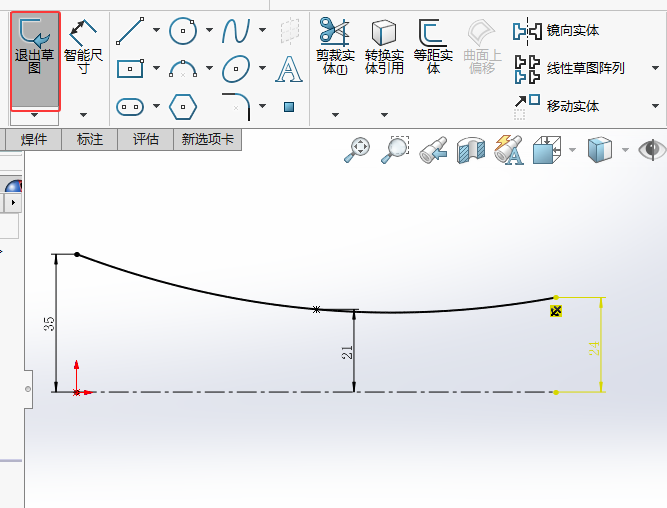Click Move Entities (移动实体) button
This screenshot has width=667, height=508.
click(x=556, y=106)
